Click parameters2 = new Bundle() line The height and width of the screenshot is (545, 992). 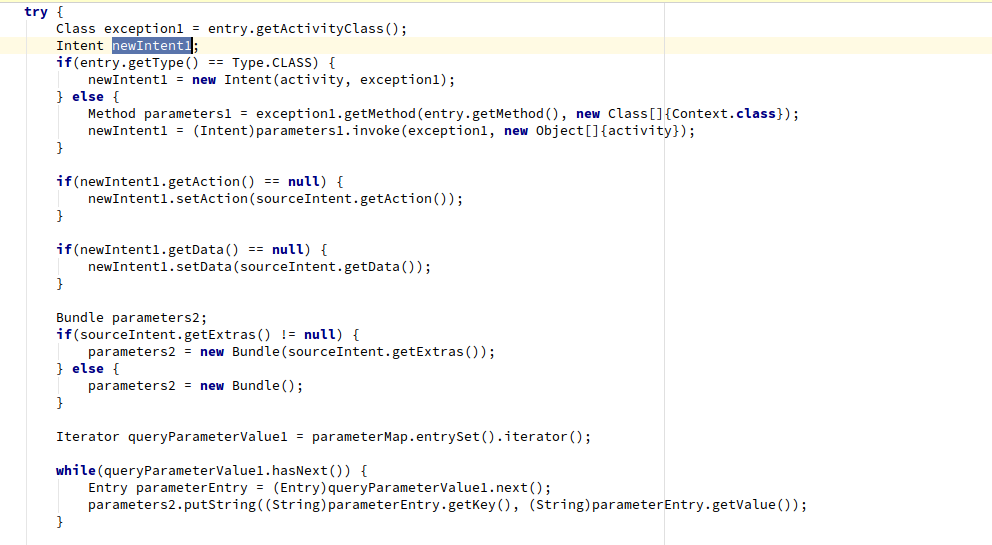[195, 386]
